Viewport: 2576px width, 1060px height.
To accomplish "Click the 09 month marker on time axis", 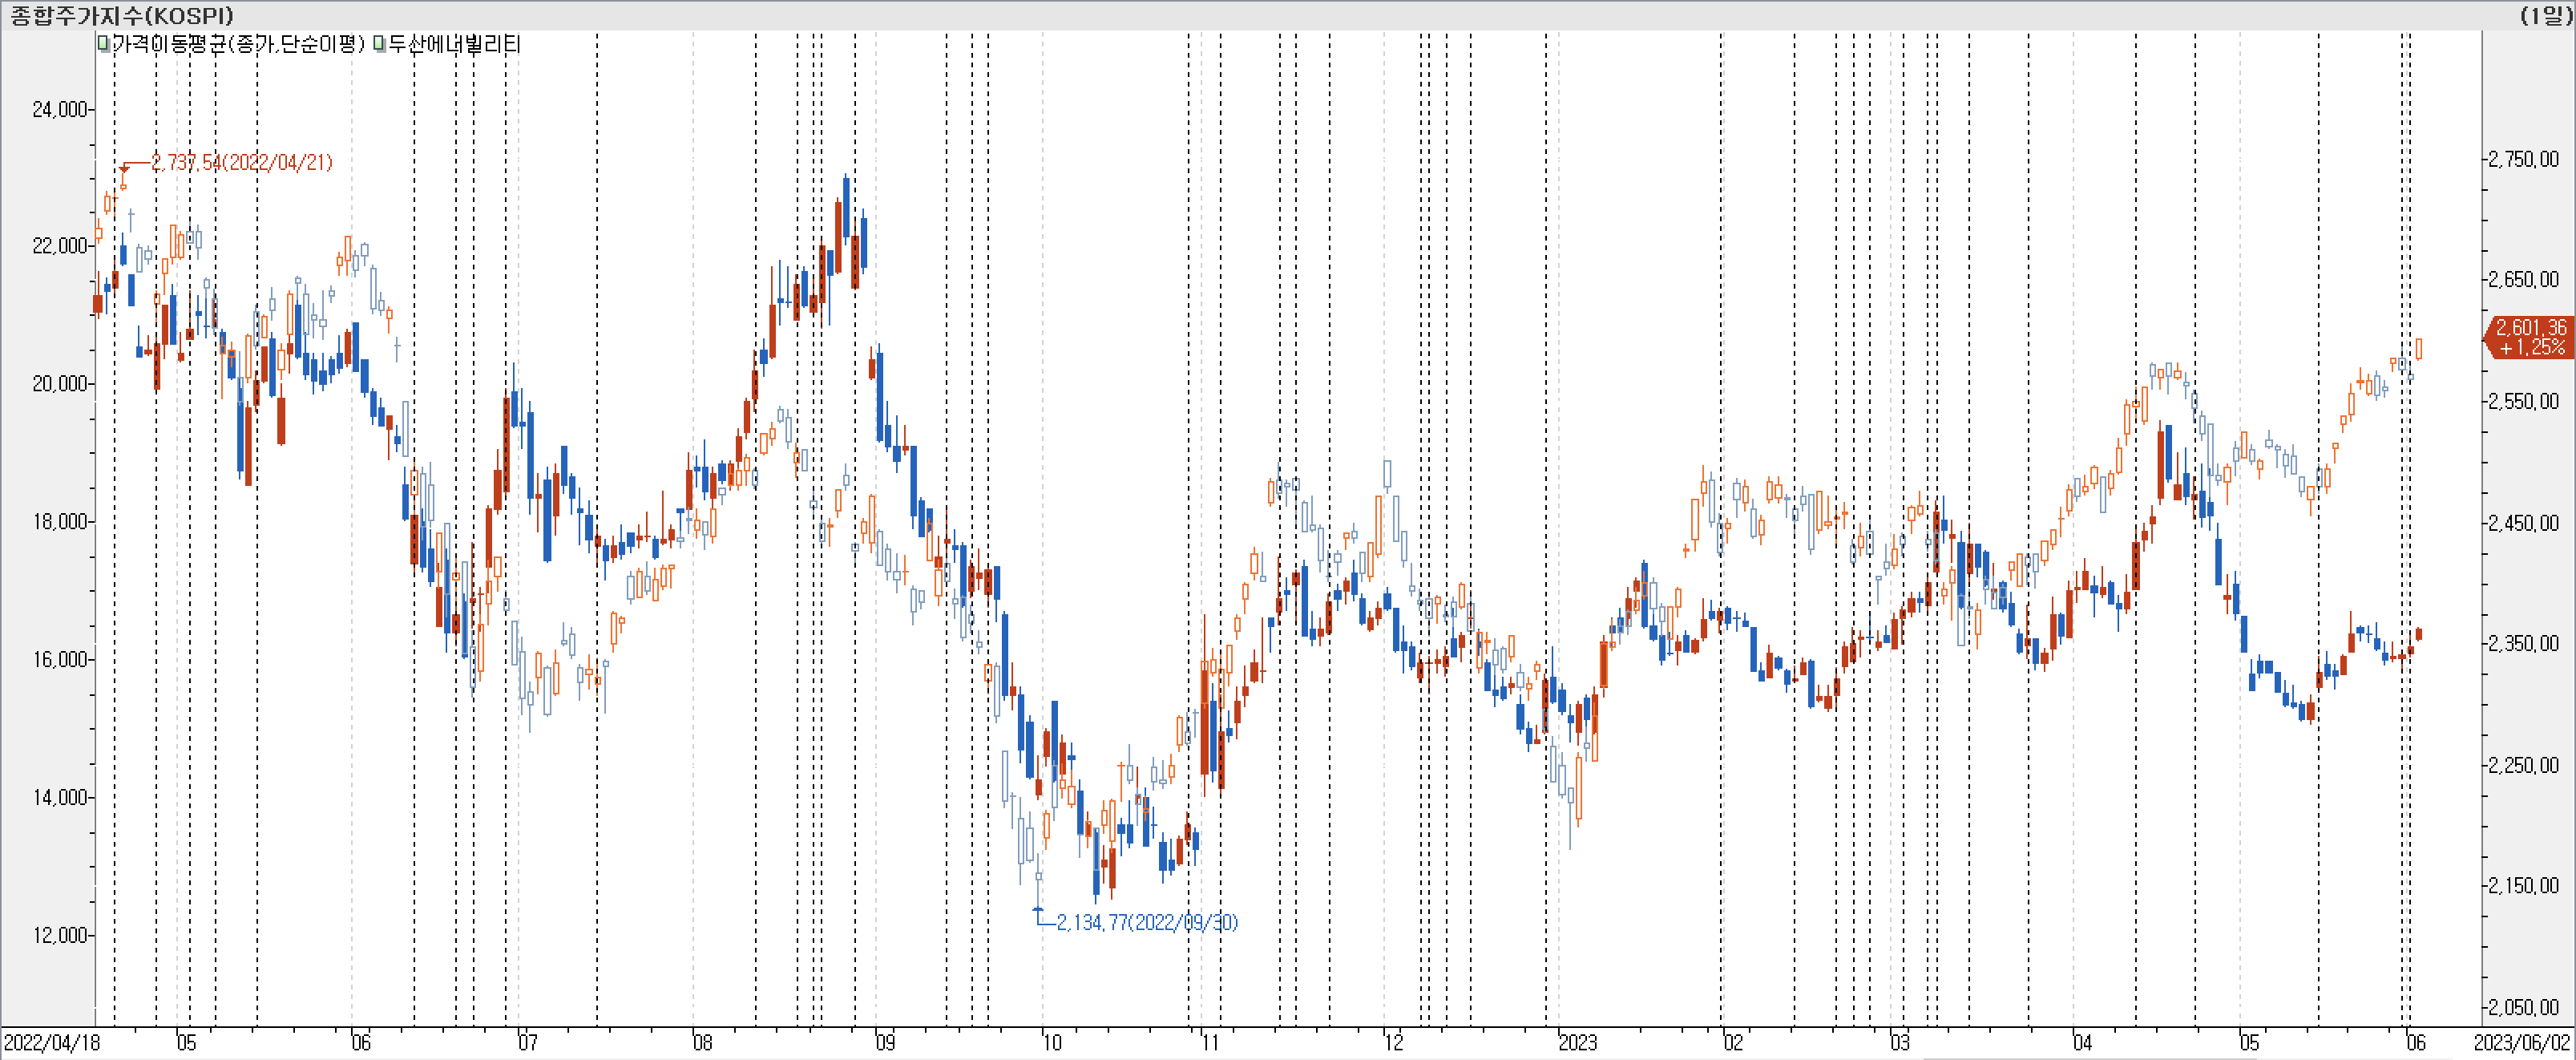I will [886, 1043].
